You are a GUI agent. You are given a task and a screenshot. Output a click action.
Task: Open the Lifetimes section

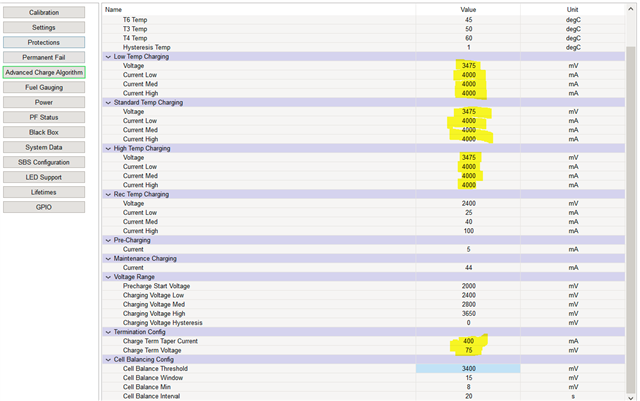(x=44, y=192)
